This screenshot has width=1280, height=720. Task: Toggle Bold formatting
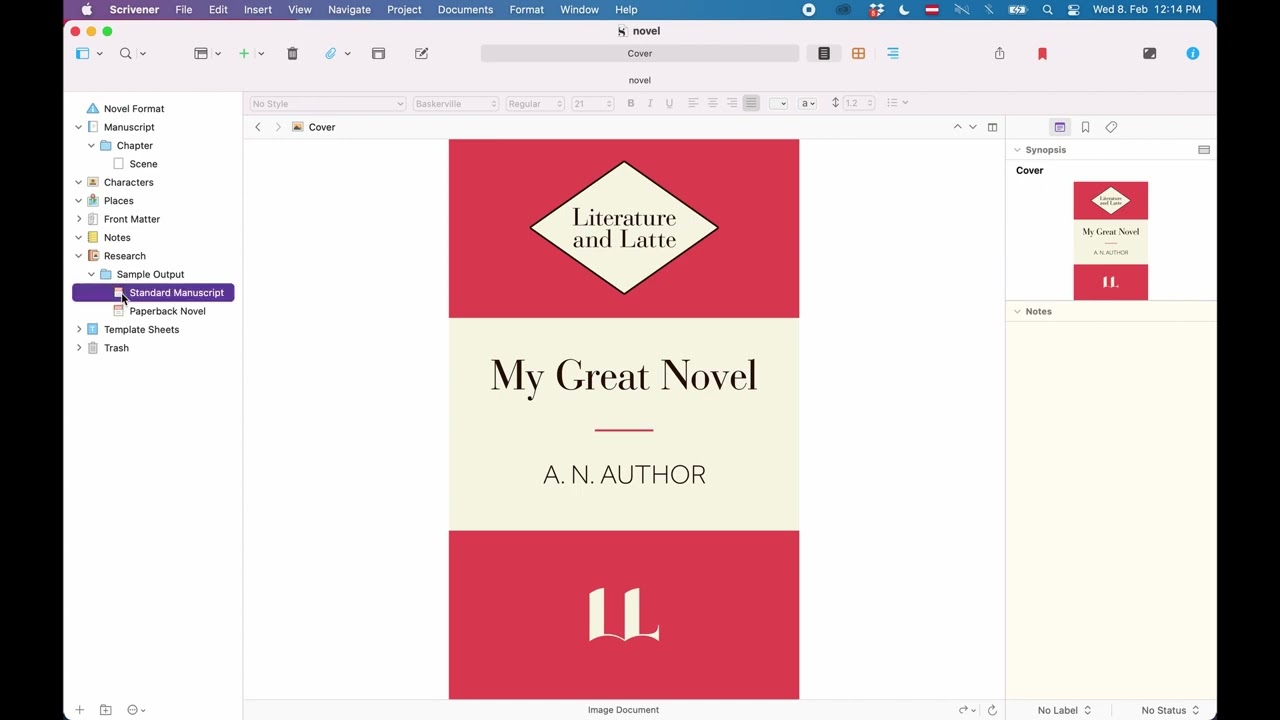pyautogui.click(x=630, y=103)
